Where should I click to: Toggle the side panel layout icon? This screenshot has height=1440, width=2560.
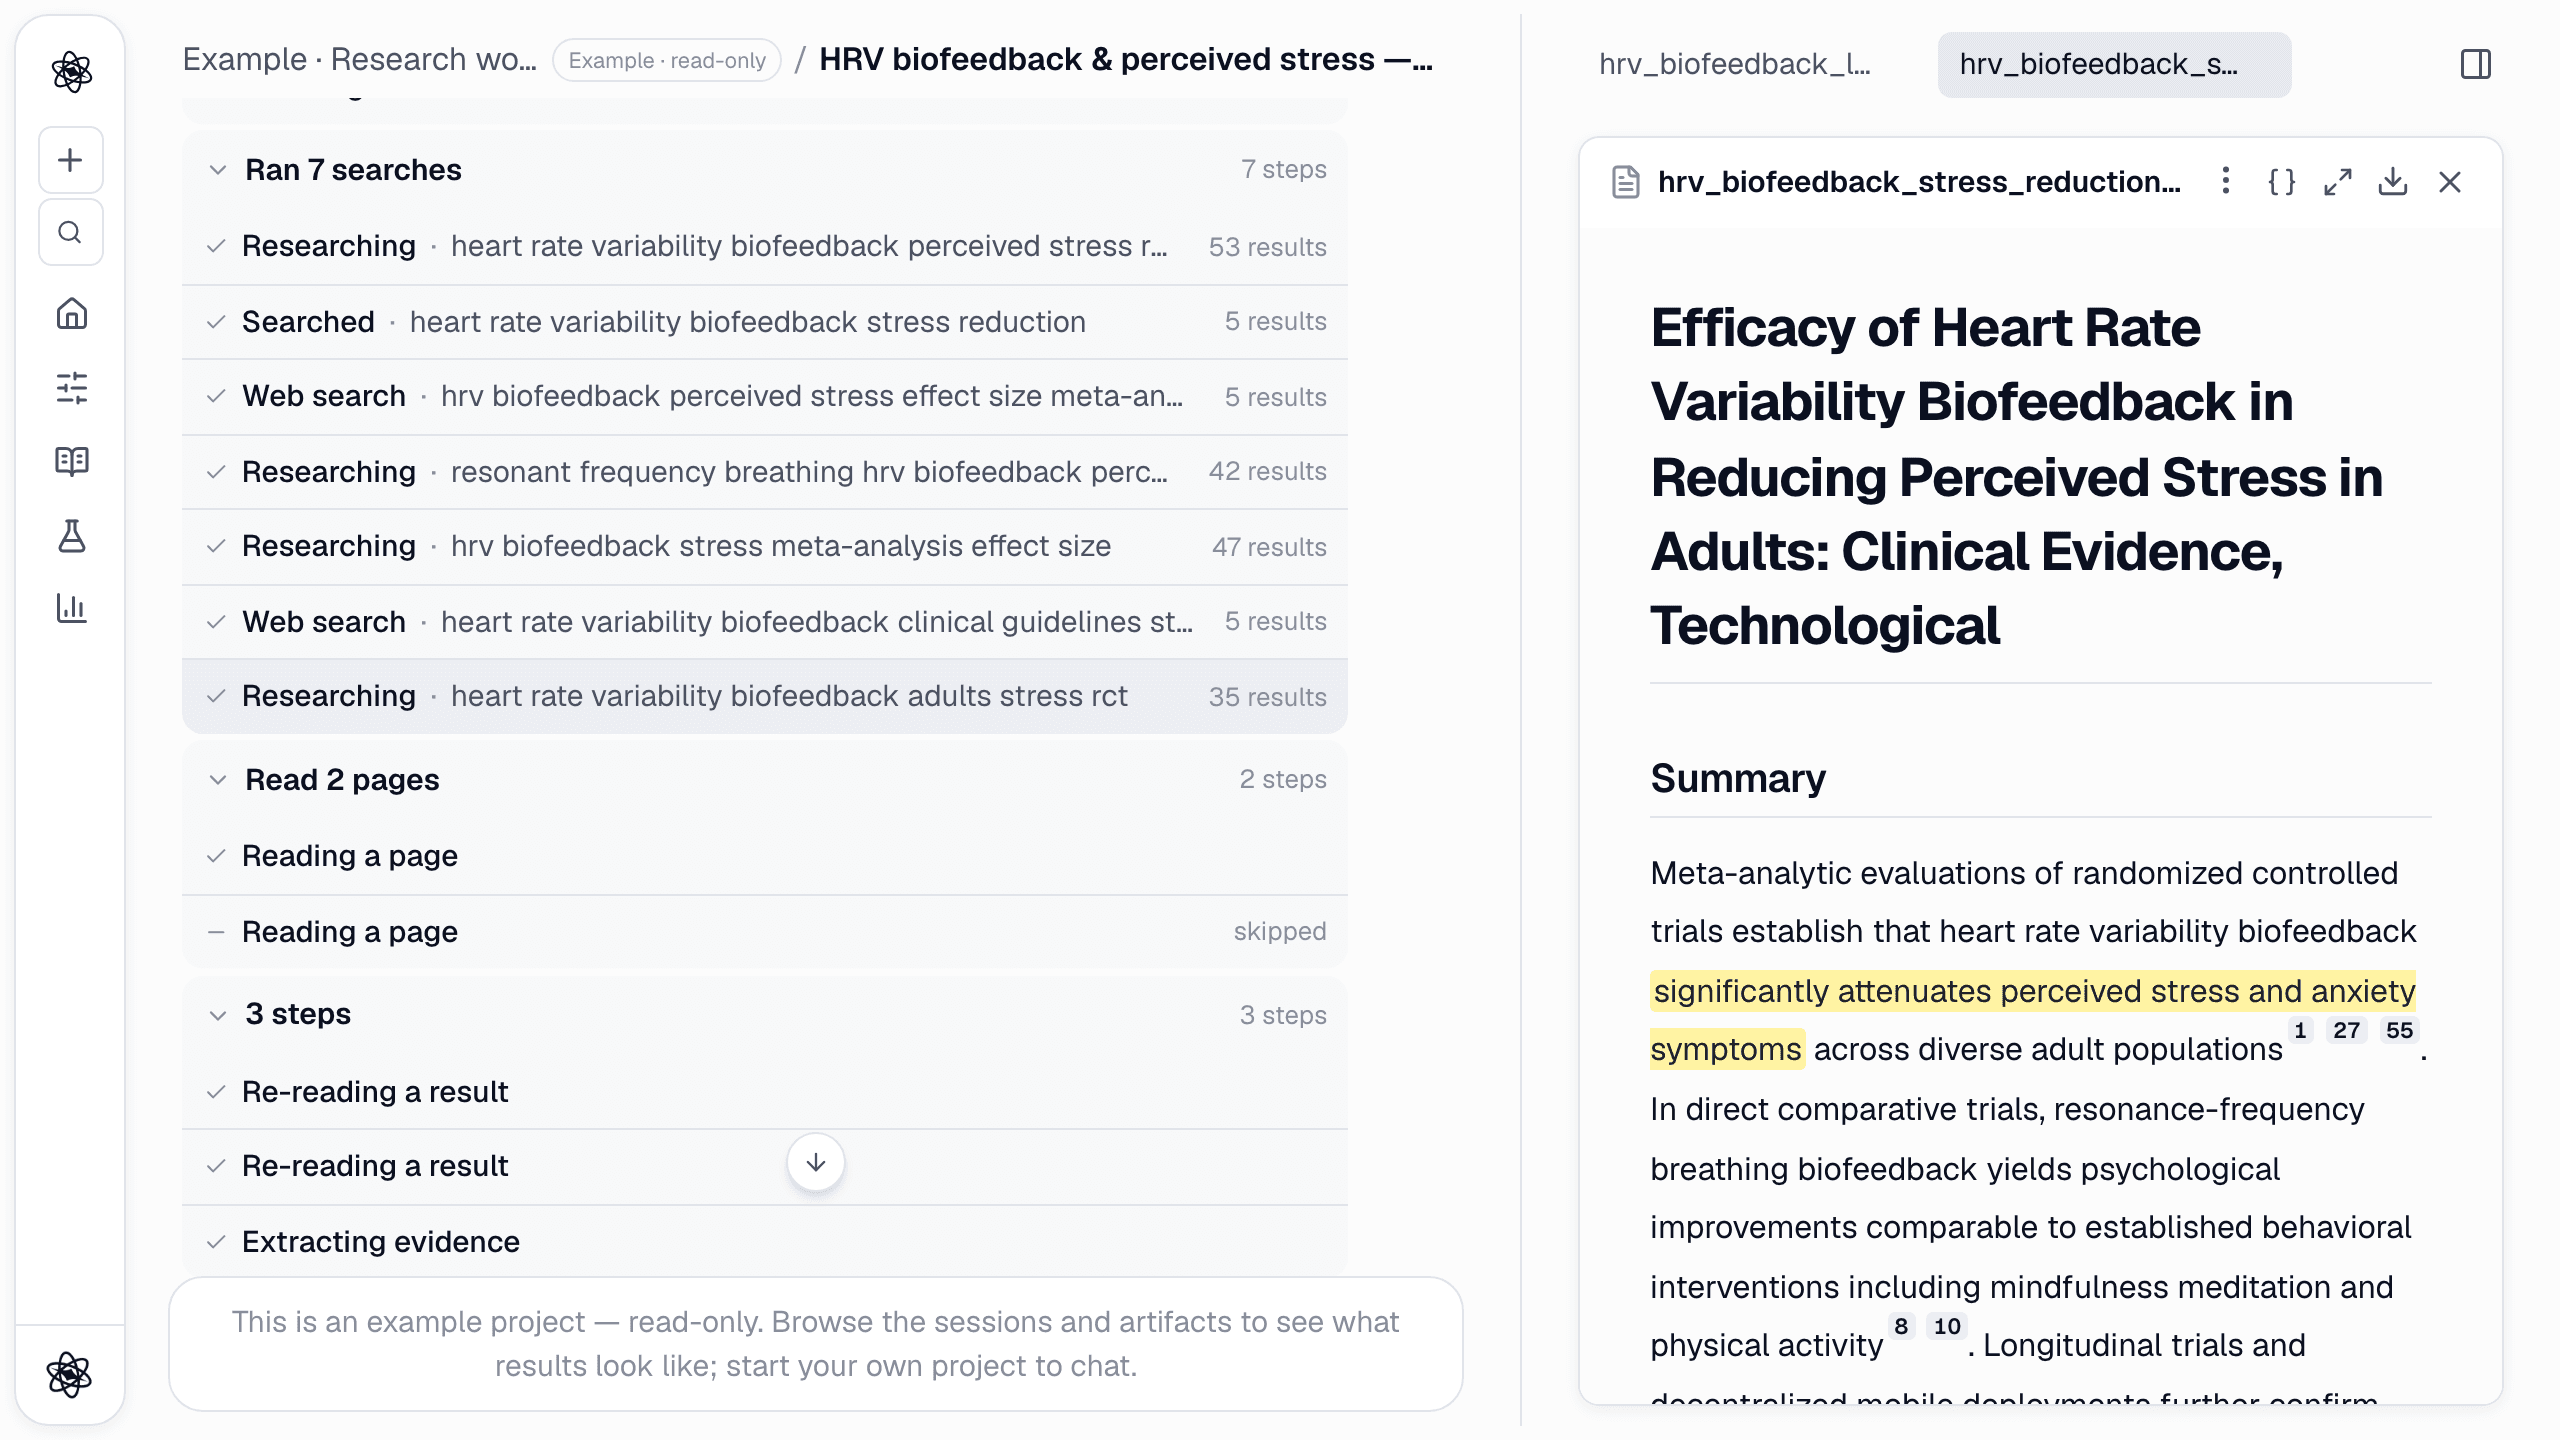[x=2475, y=64]
